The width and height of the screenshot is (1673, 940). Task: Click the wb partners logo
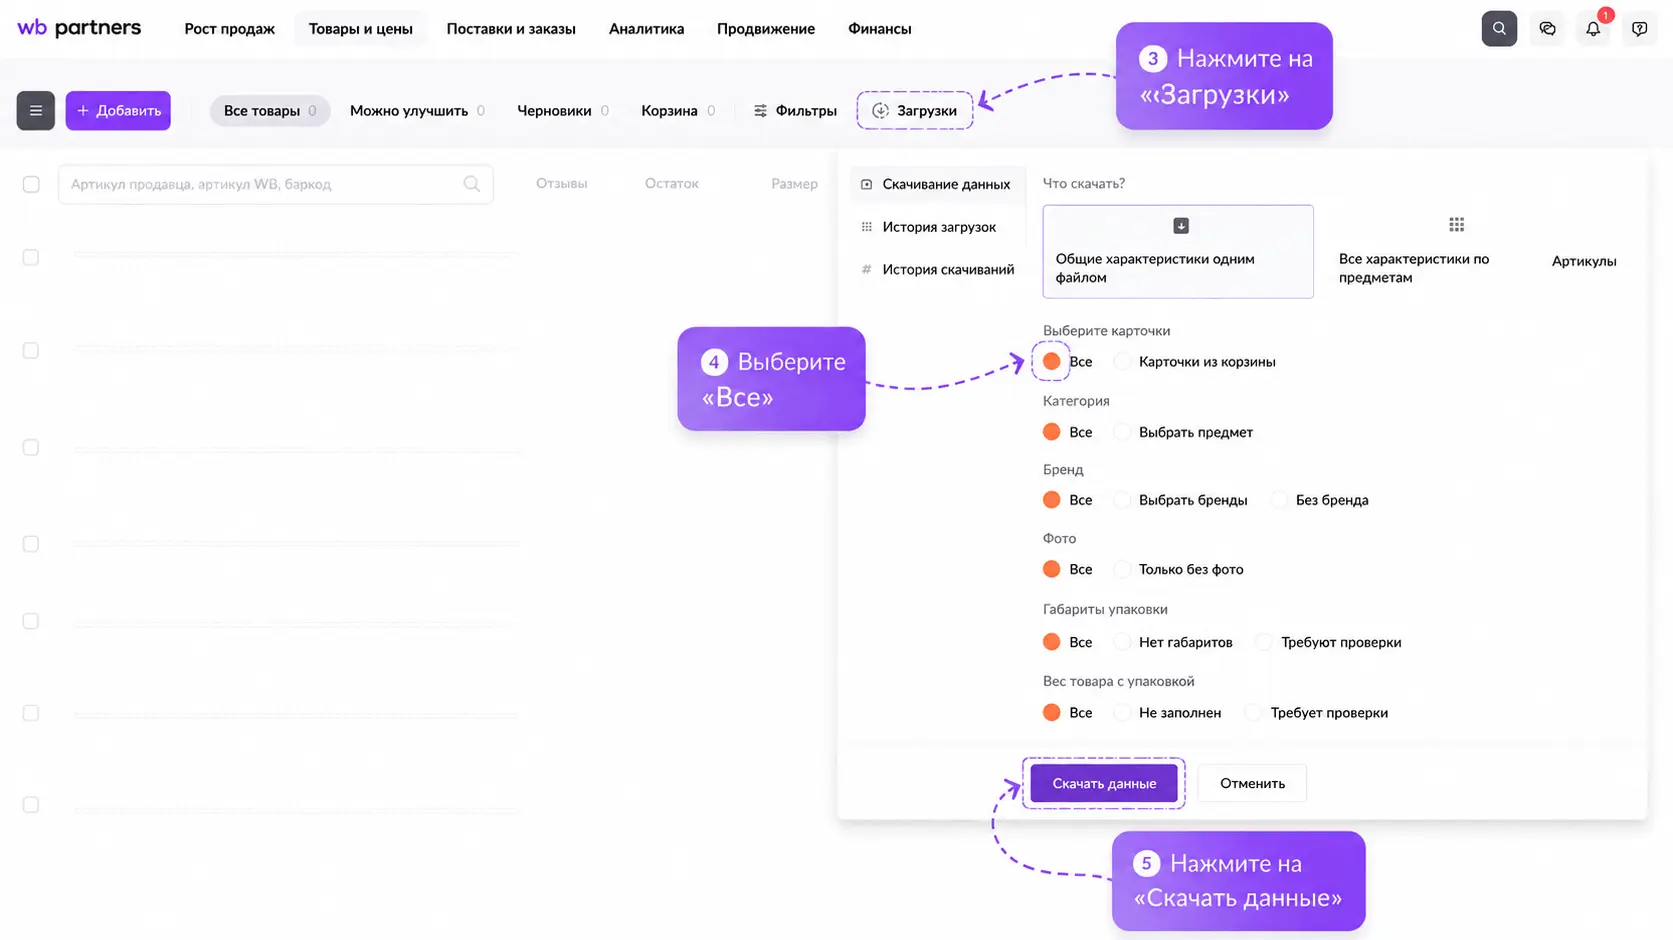79,28
